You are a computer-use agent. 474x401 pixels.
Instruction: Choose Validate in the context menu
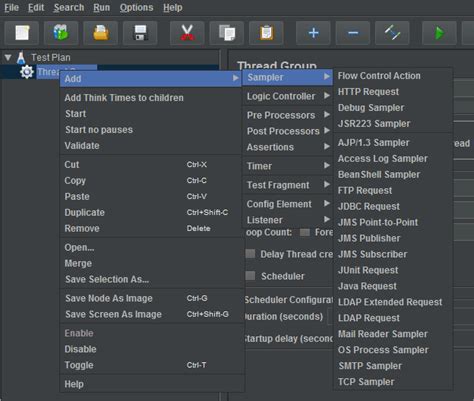[x=82, y=146]
